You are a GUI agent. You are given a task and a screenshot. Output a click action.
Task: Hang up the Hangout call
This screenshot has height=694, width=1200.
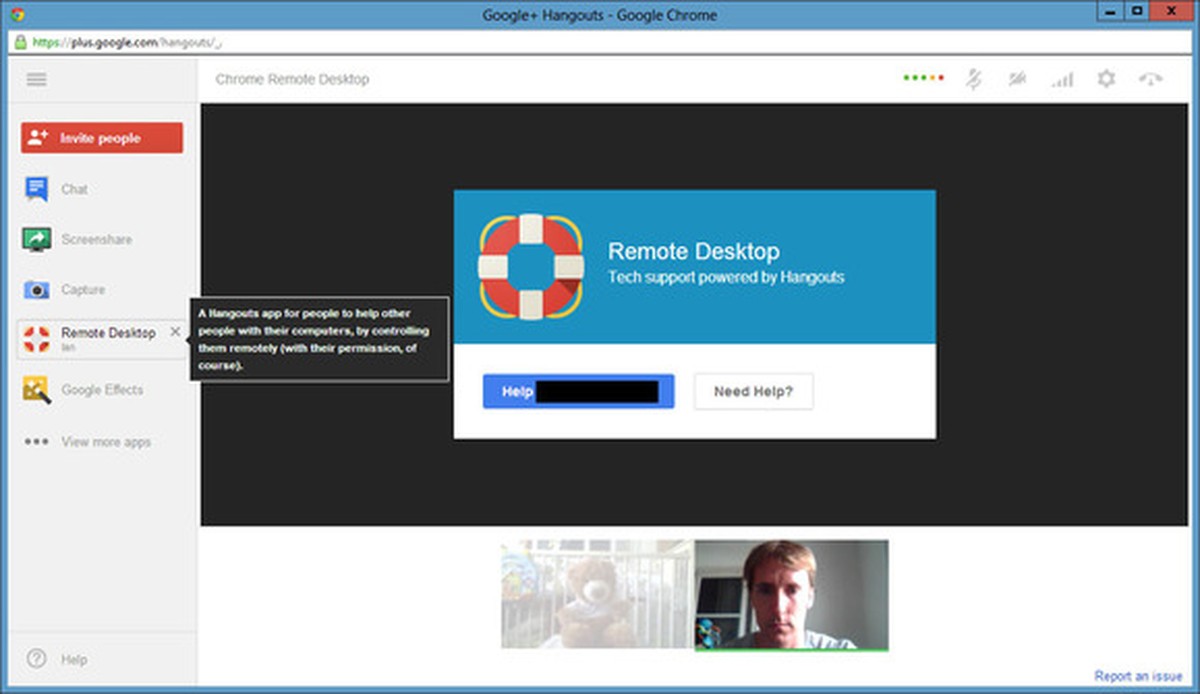[1151, 78]
